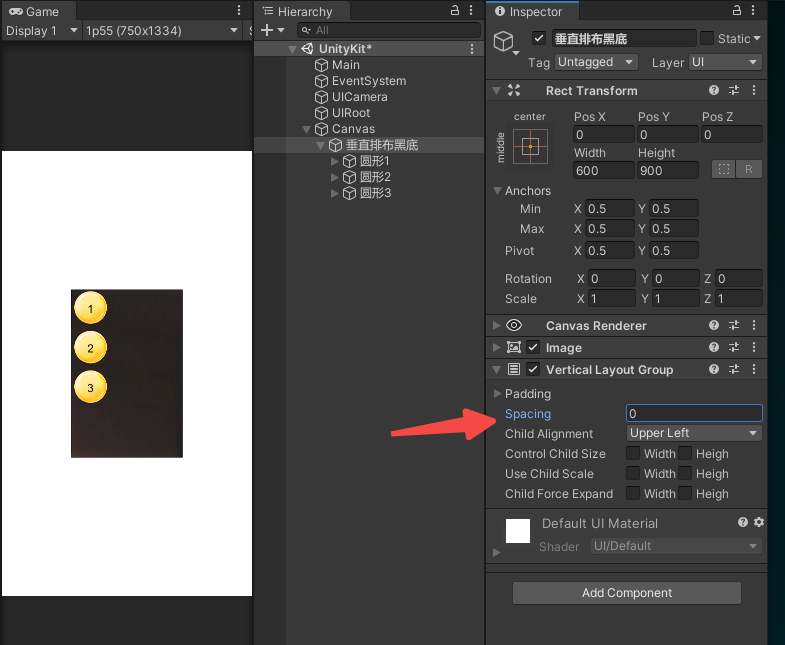Enable Control Child Size Width
The height and width of the screenshot is (645, 785).
click(633, 453)
